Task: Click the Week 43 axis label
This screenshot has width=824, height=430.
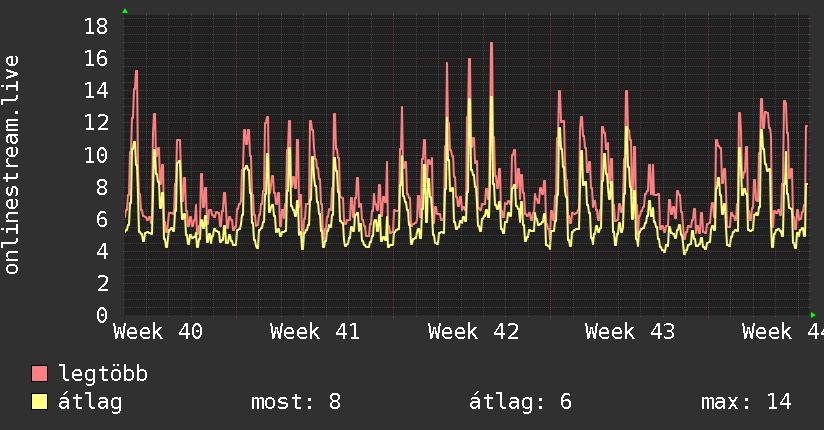Action: [630, 332]
